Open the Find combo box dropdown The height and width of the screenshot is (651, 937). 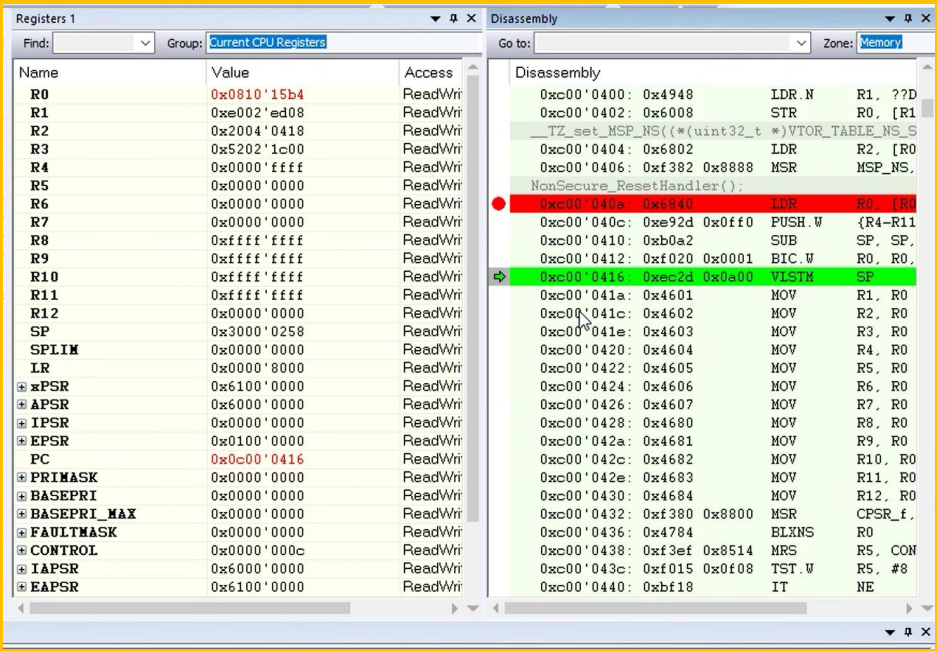point(145,43)
